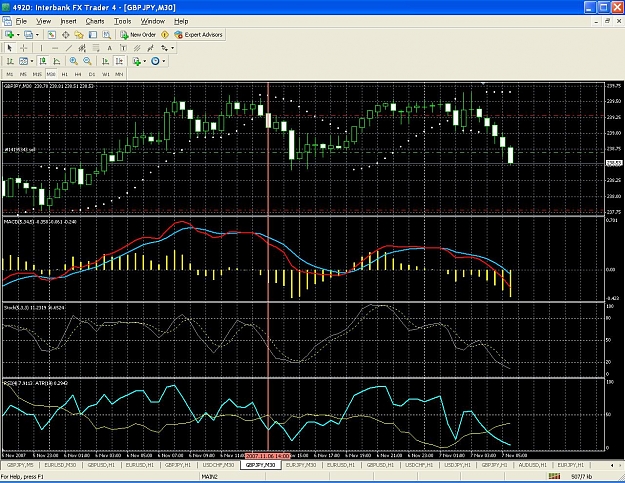Open the Insert menu
625x483 pixels.
68,21
